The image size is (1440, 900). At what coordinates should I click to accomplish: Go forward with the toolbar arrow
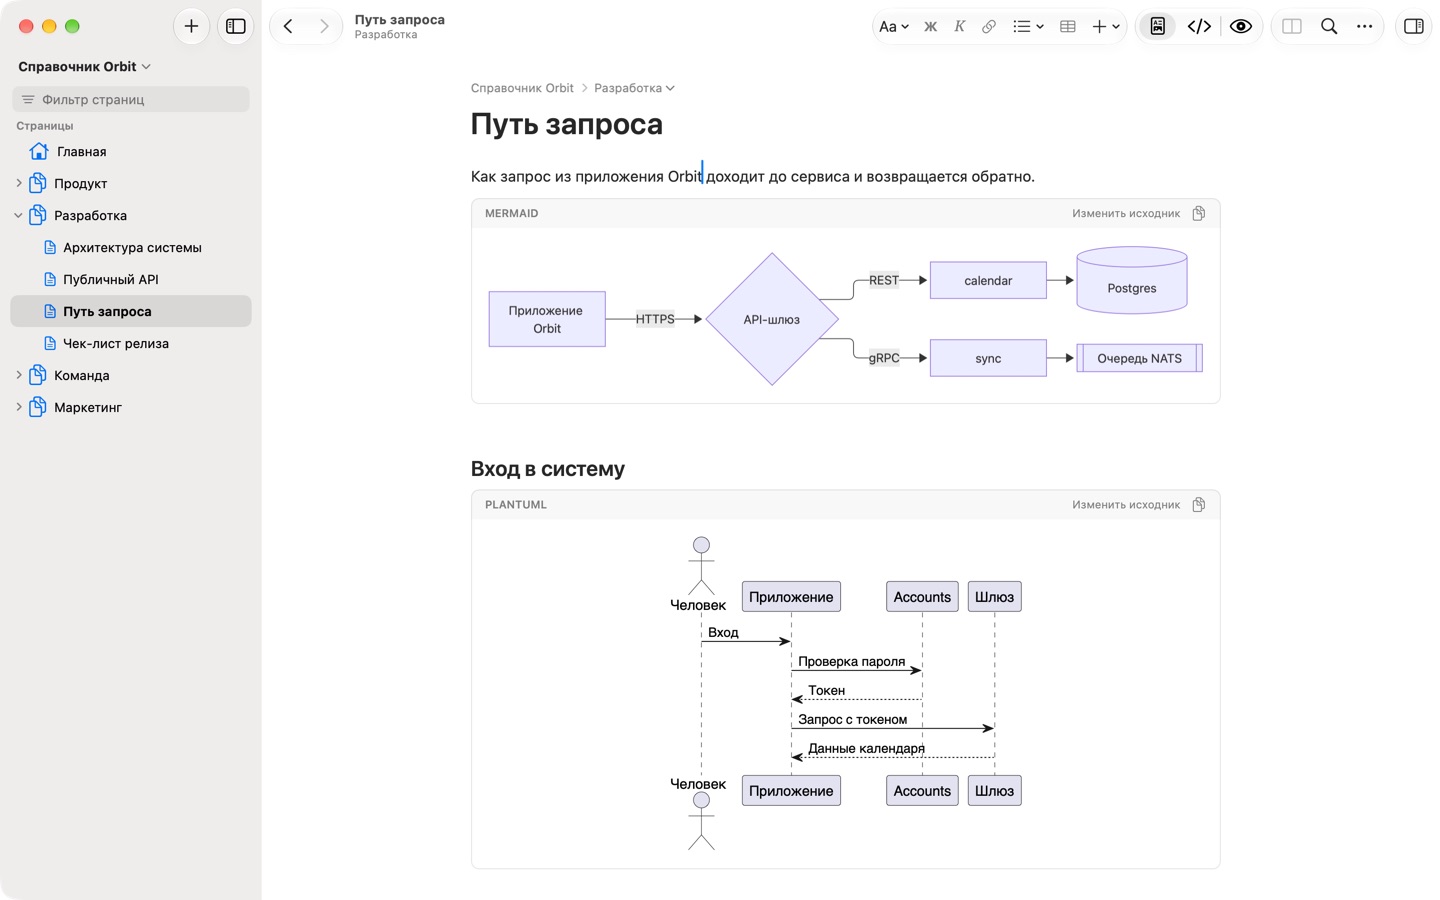coord(324,26)
